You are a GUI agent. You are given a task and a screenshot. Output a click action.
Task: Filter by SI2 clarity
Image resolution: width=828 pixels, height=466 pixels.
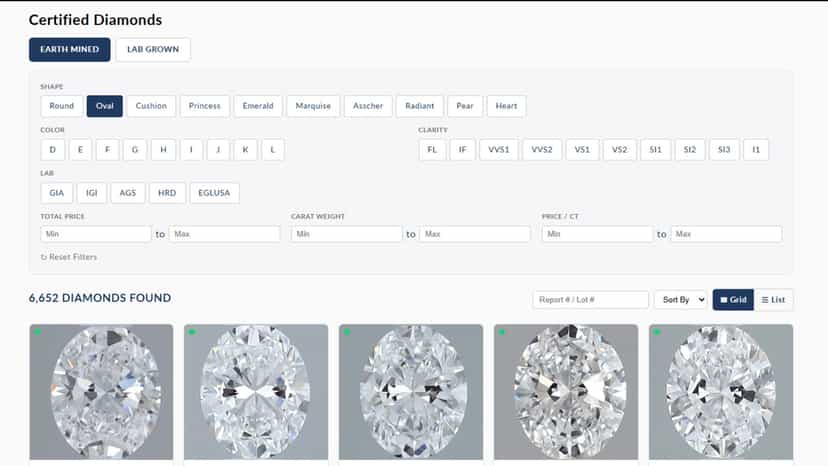pyautogui.click(x=690, y=150)
